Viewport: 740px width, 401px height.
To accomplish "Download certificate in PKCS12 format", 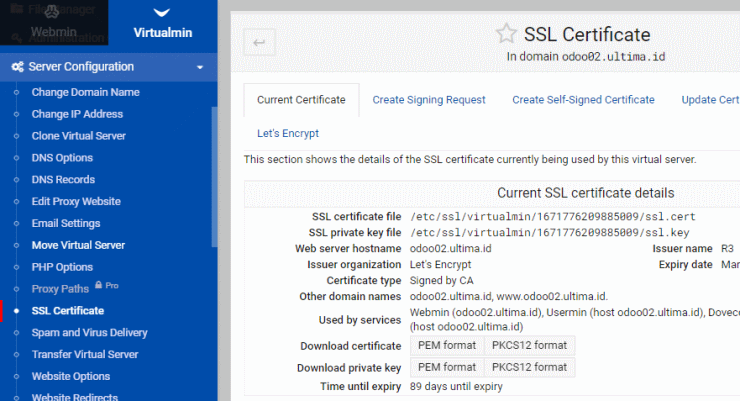I will coord(530,346).
